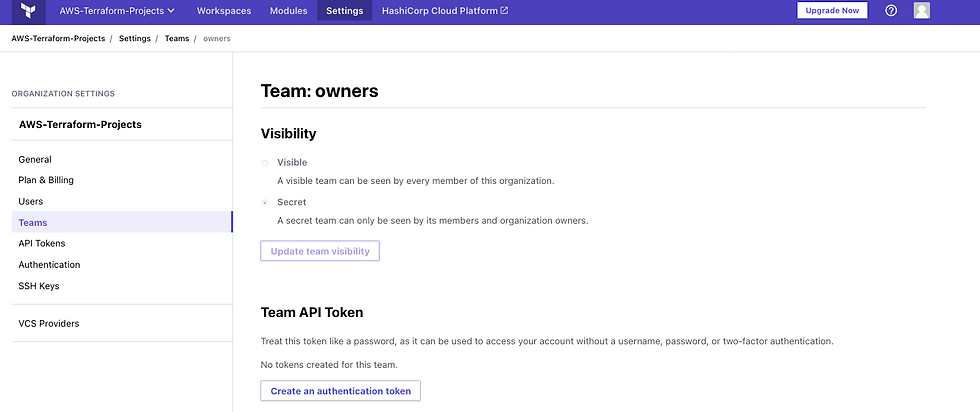
Task: Click the Upgrade Now button
Action: tap(832, 11)
